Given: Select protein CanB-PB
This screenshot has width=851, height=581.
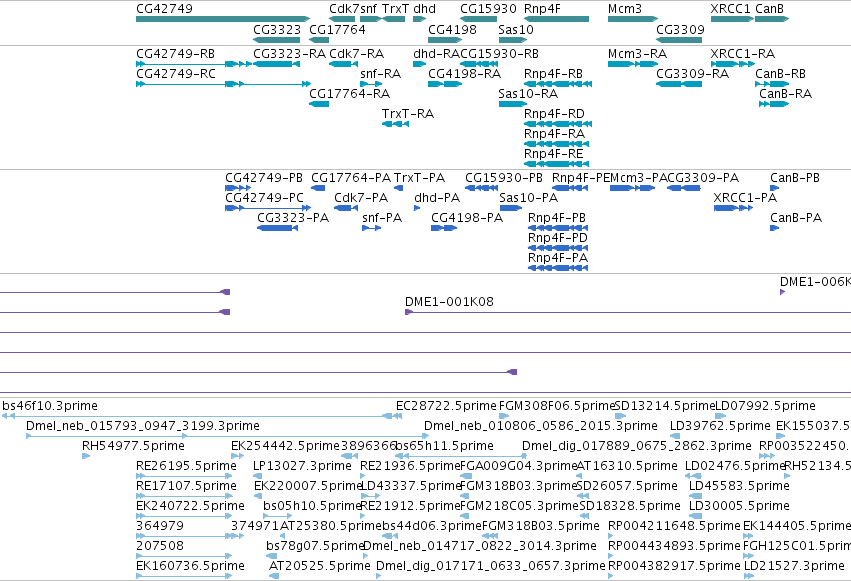Looking at the screenshot, I should pos(774,188).
